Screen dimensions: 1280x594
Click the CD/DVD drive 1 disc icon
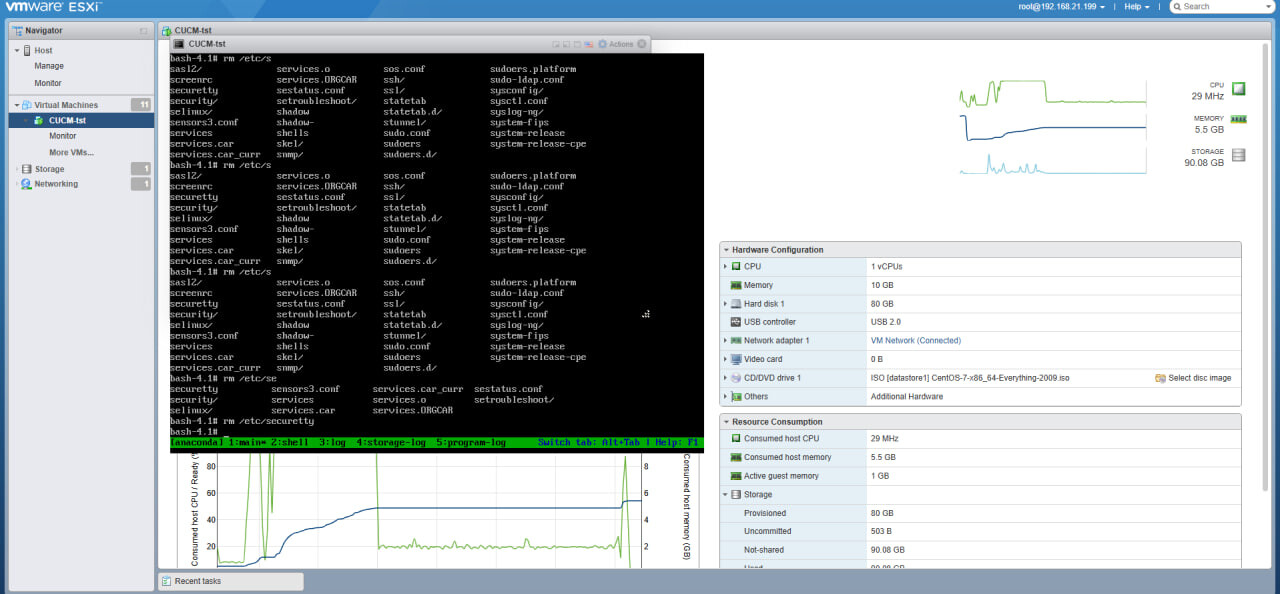coord(736,378)
